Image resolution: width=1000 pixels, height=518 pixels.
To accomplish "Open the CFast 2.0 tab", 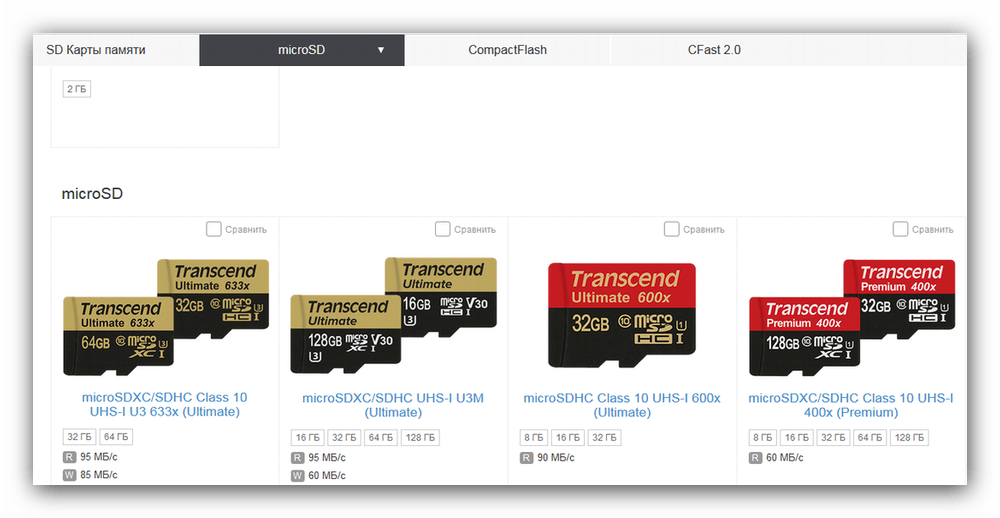I will point(714,50).
